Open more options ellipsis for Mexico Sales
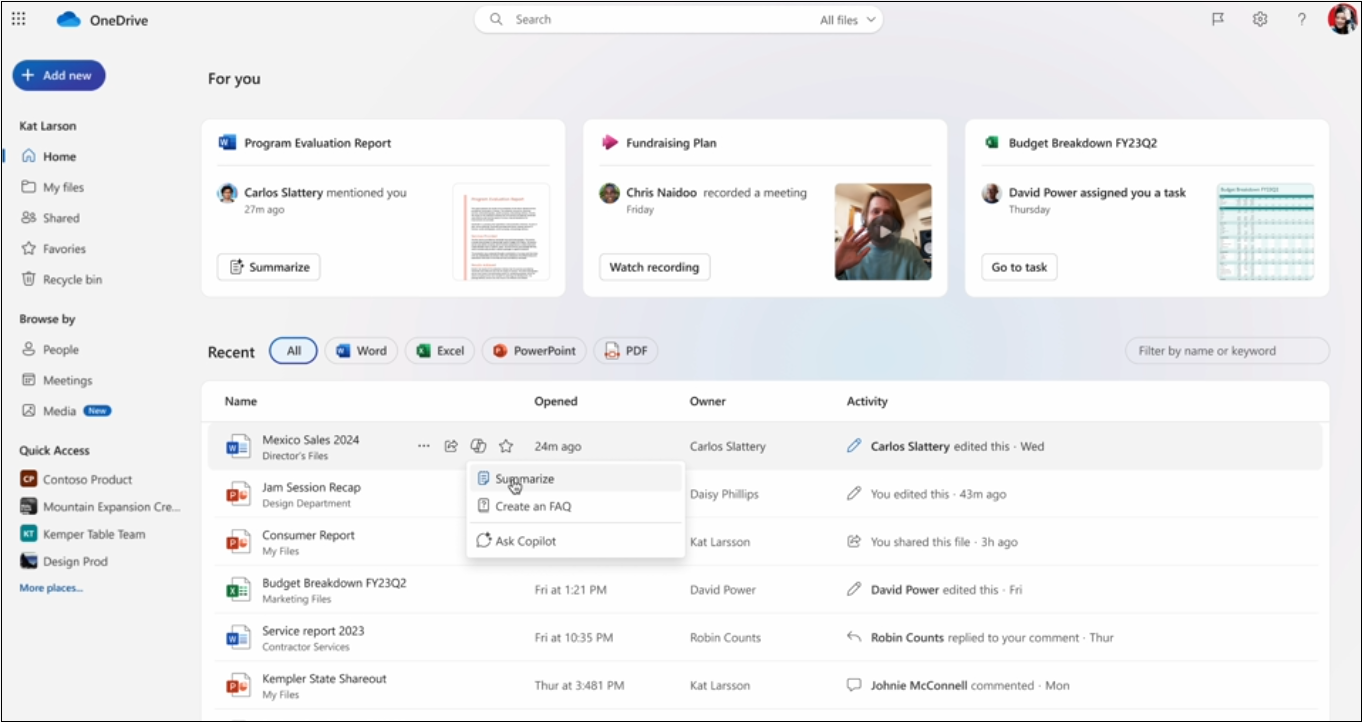This screenshot has height=722, width=1362. [x=424, y=446]
